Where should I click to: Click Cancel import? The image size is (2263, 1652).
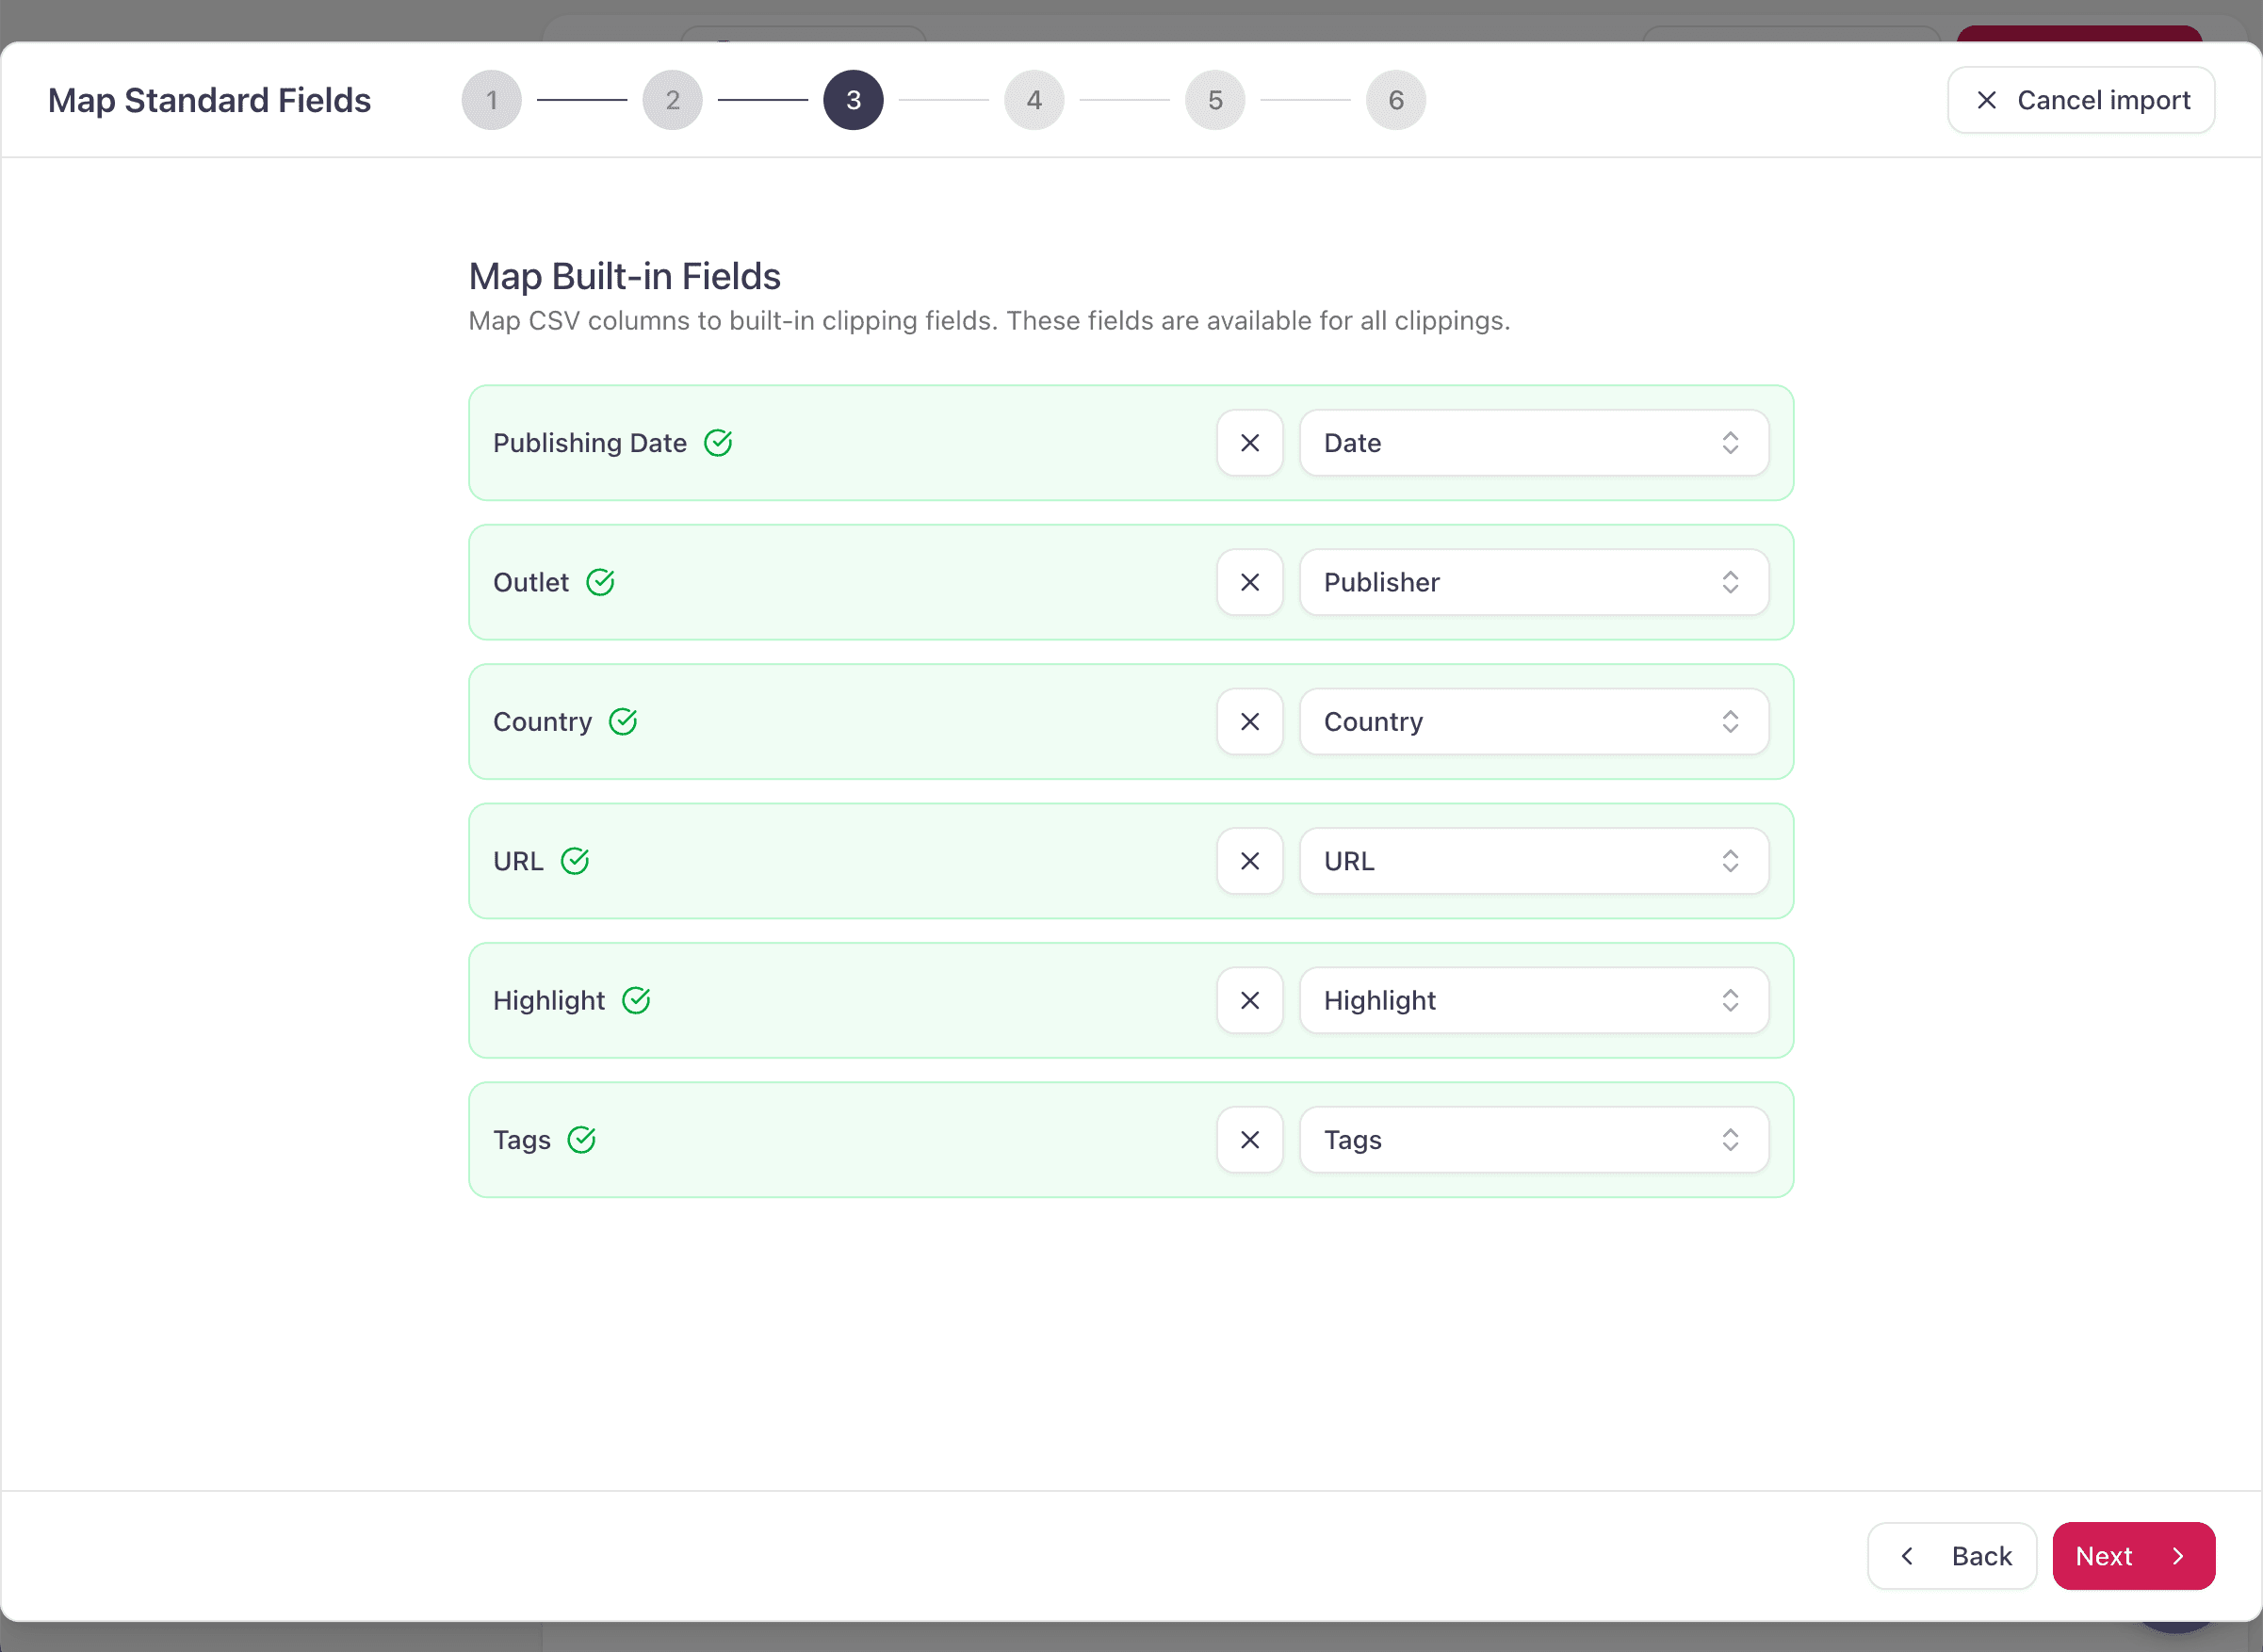(2080, 99)
